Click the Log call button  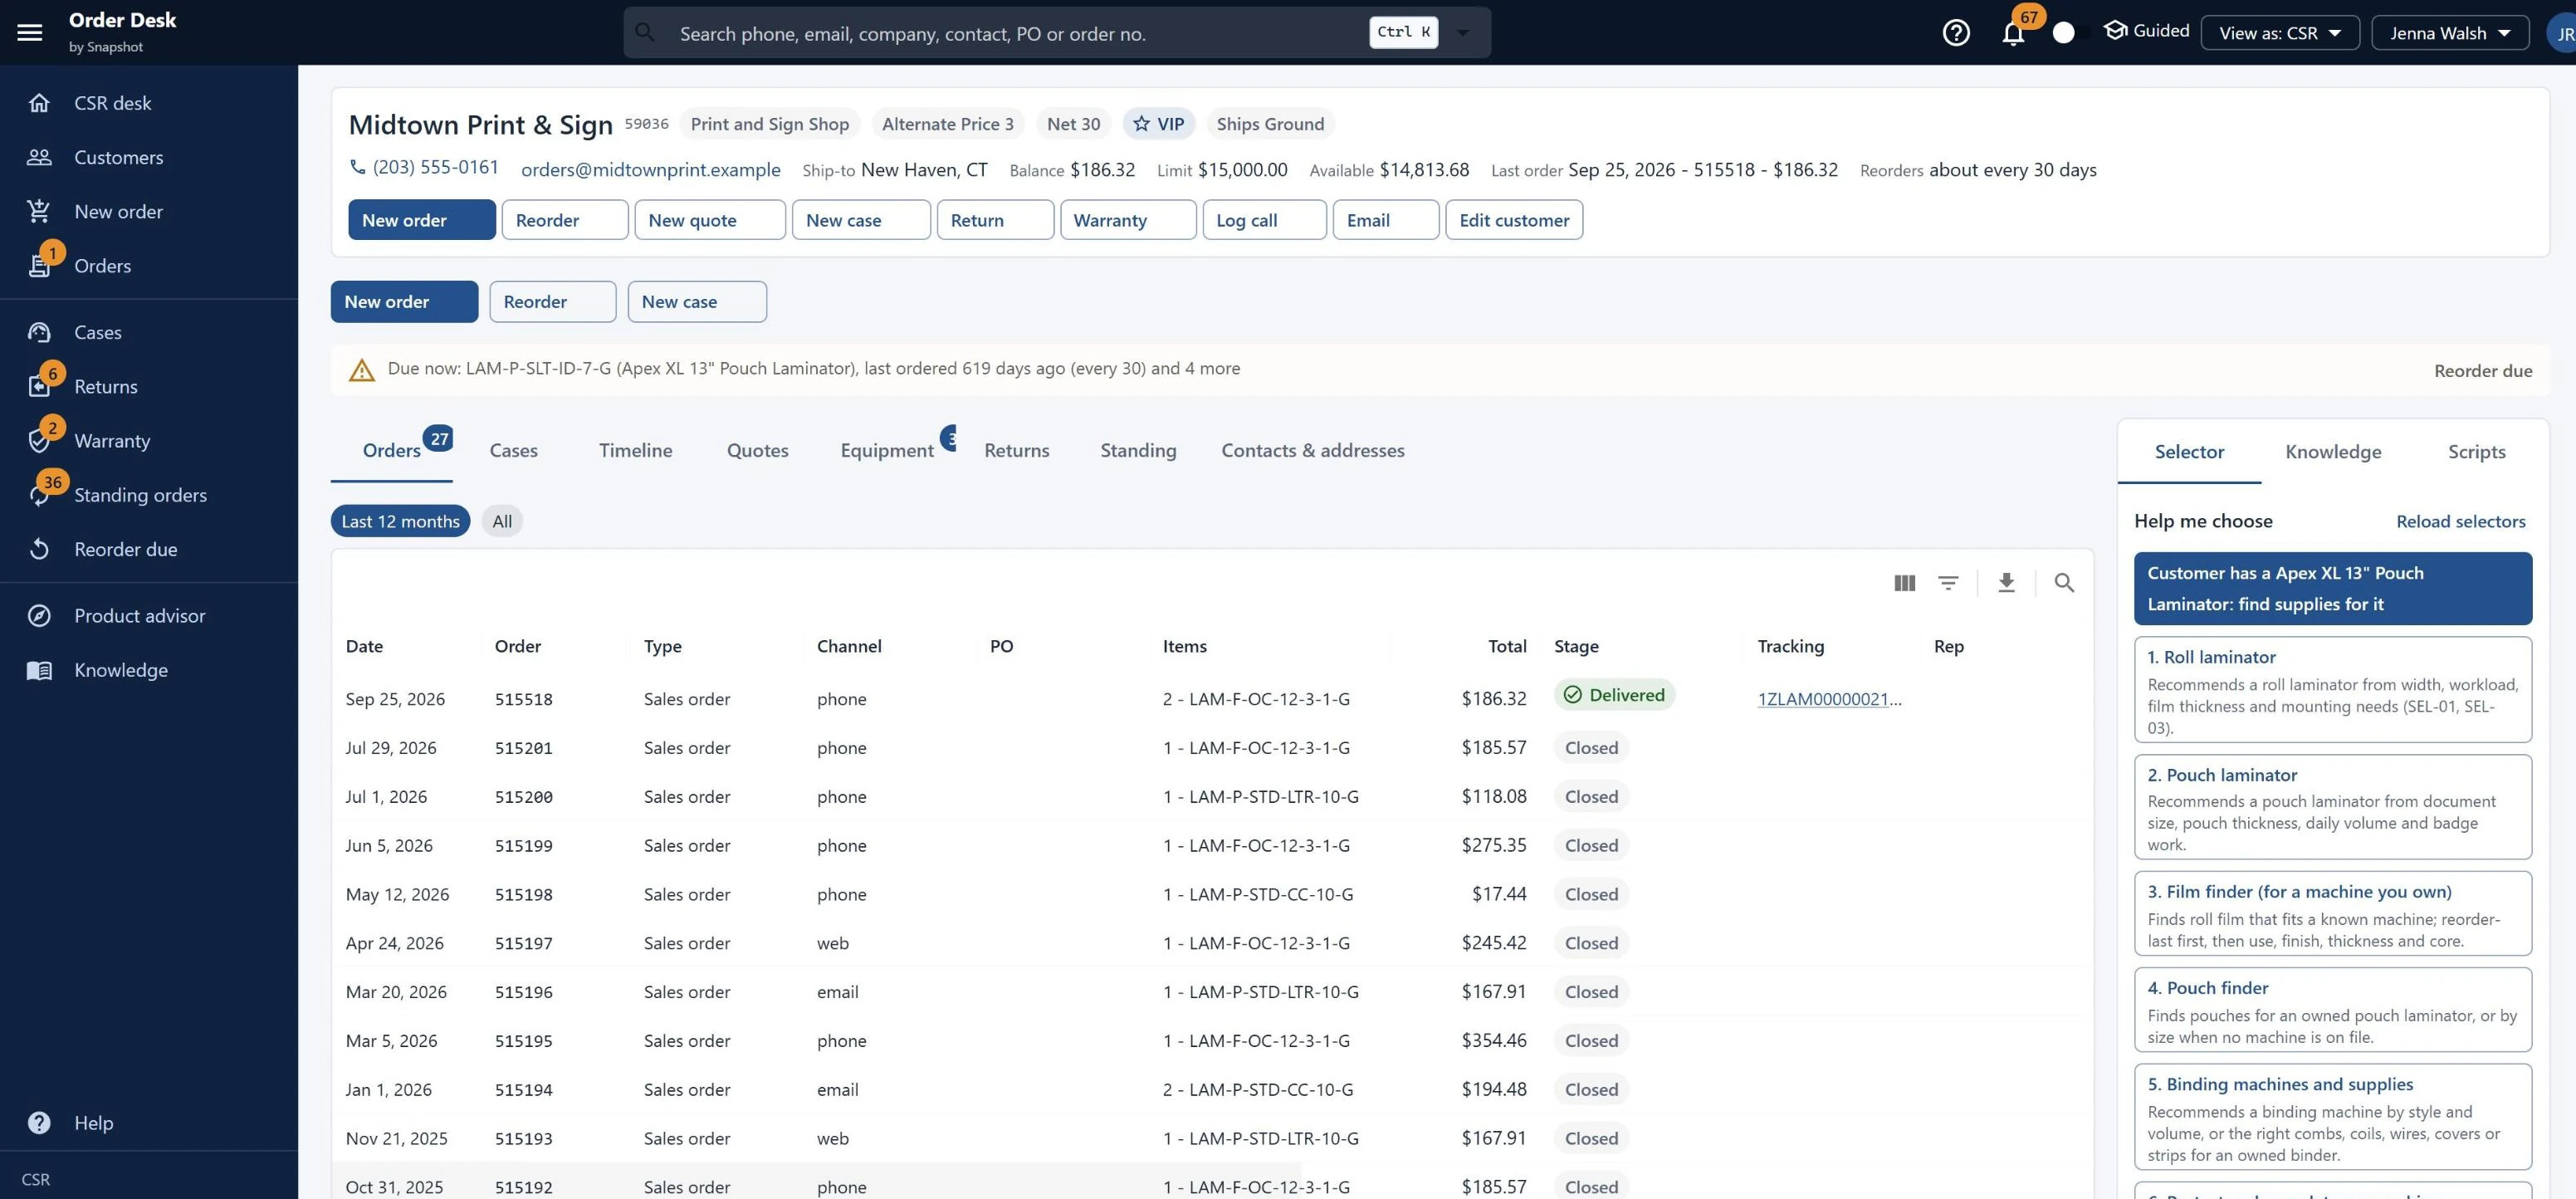(x=1264, y=220)
